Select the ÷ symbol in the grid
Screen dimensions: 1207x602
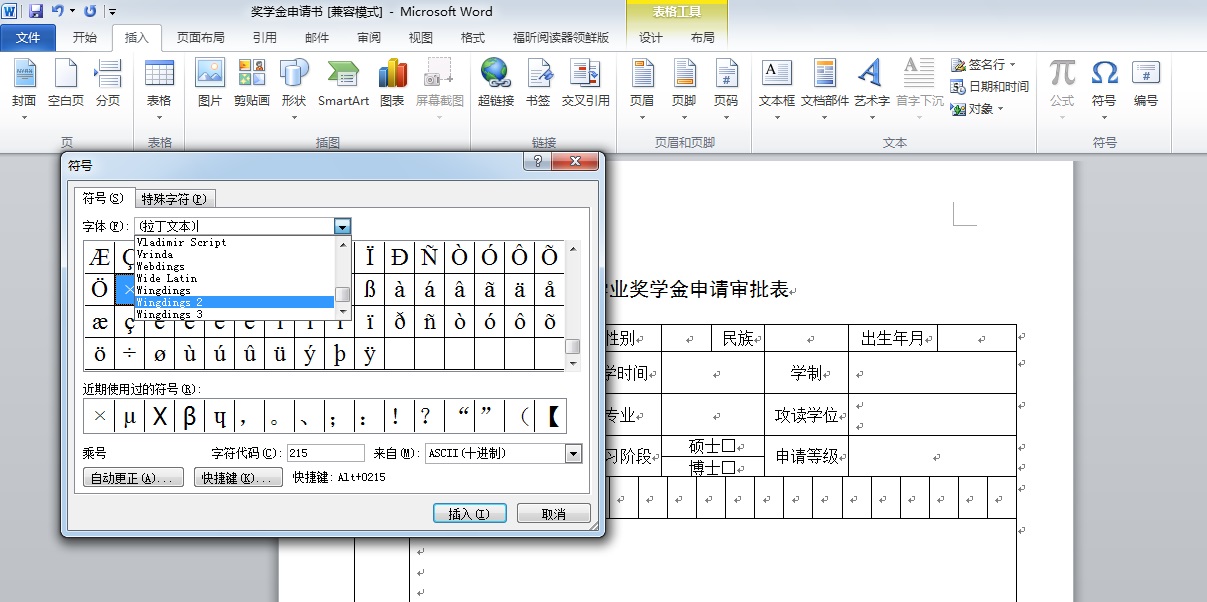pos(129,354)
